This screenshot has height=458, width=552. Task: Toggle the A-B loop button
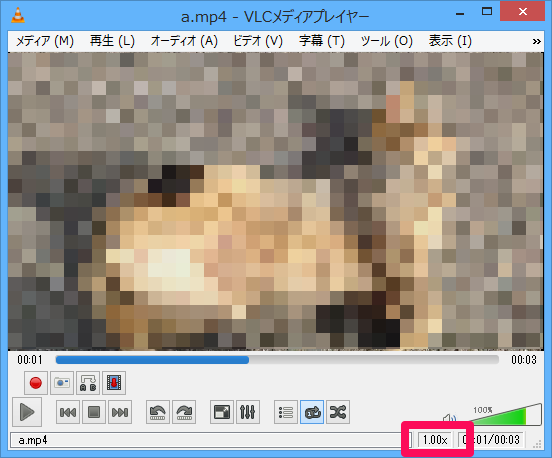[x=88, y=383]
